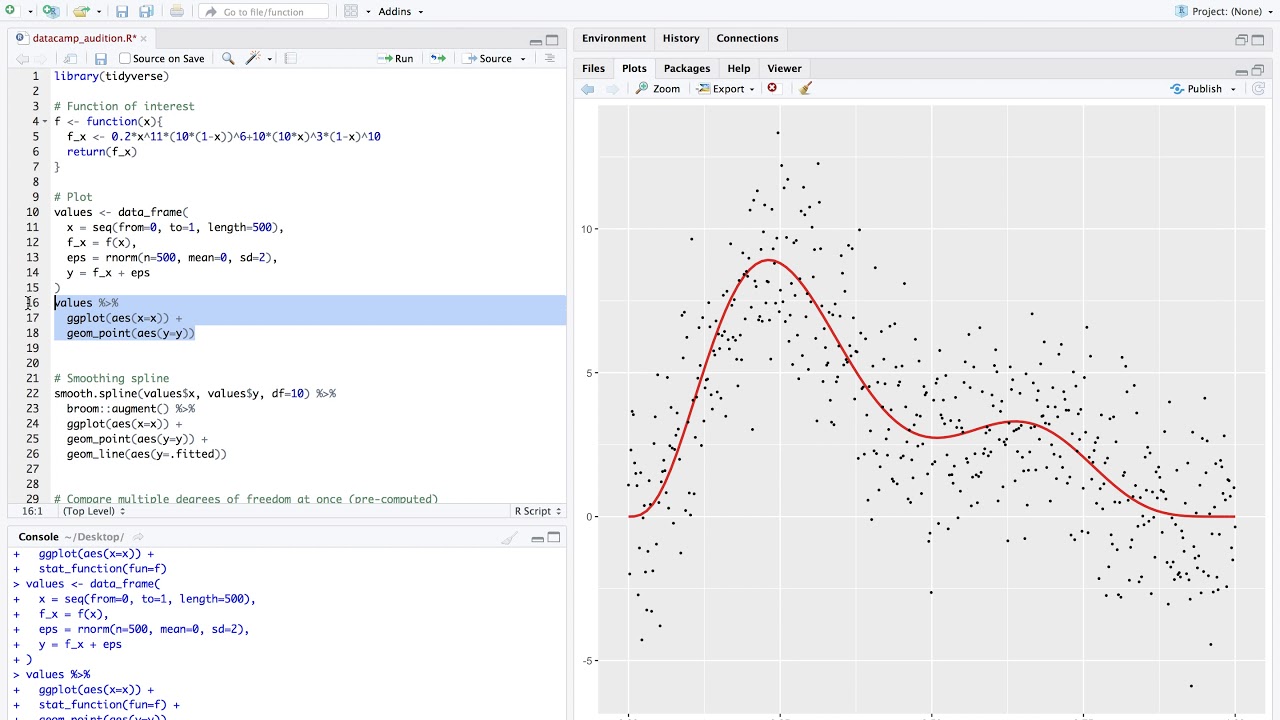The height and width of the screenshot is (720, 1280).
Task: Clear all plots with the broom icon
Action: [x=806, y=88]
